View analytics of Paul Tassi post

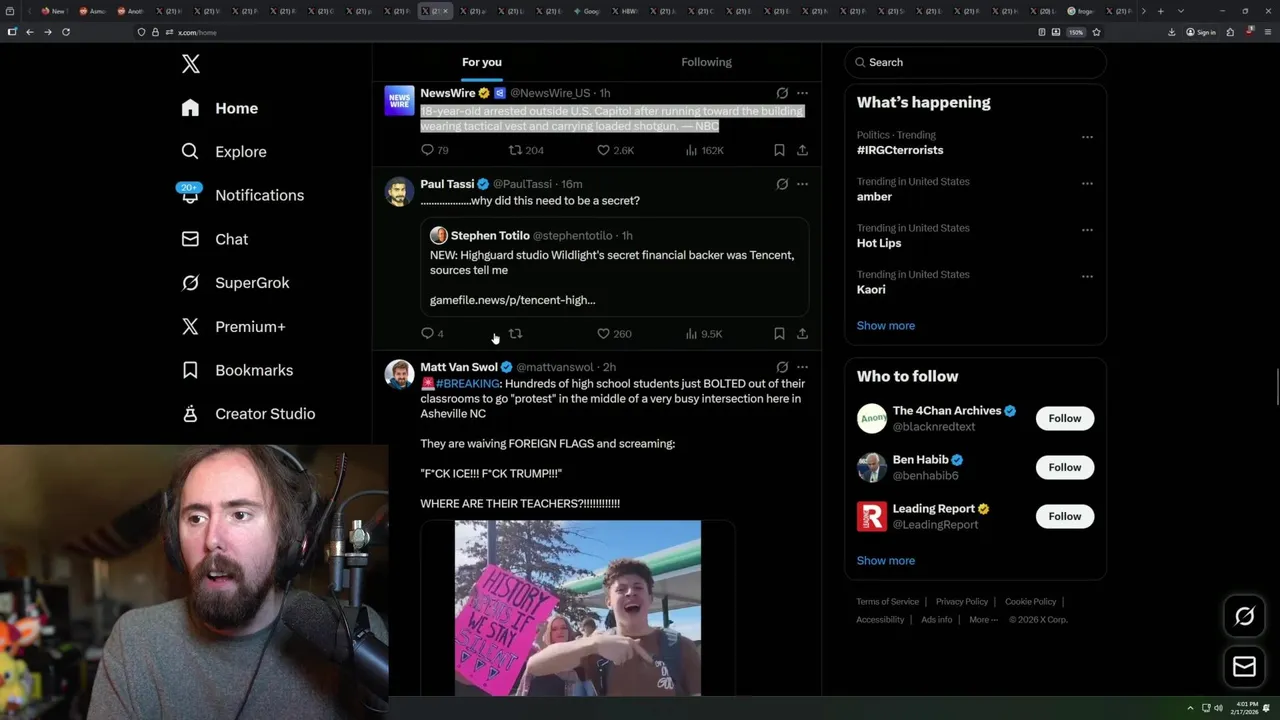pyautogui.click(x=704, y=334)
